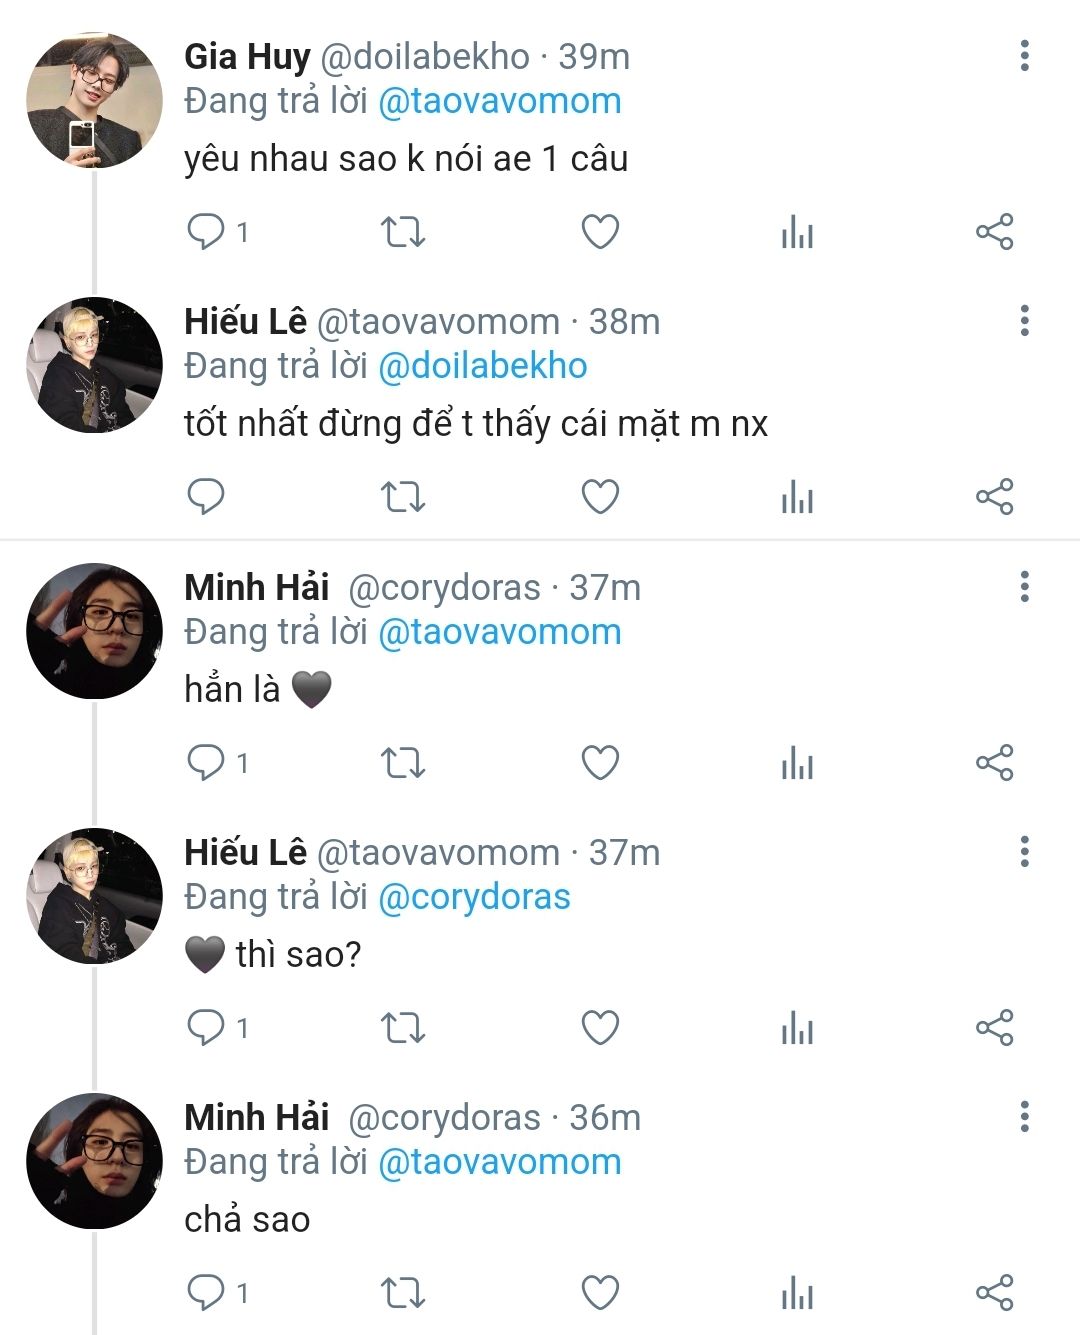Retweet Minh Hải's 'hẳn là' tweet
Screen dimensions: 1080x1335
coord(403,763)
